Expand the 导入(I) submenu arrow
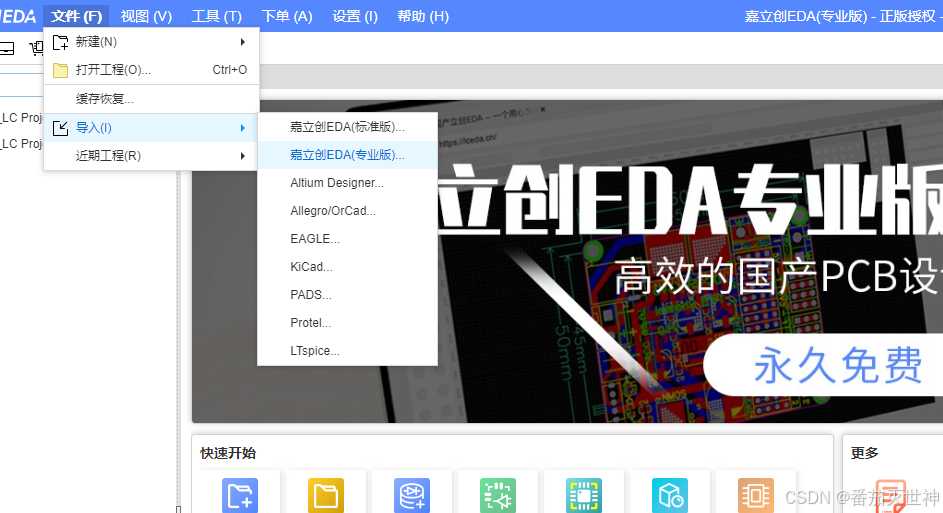 pos(242,127)
